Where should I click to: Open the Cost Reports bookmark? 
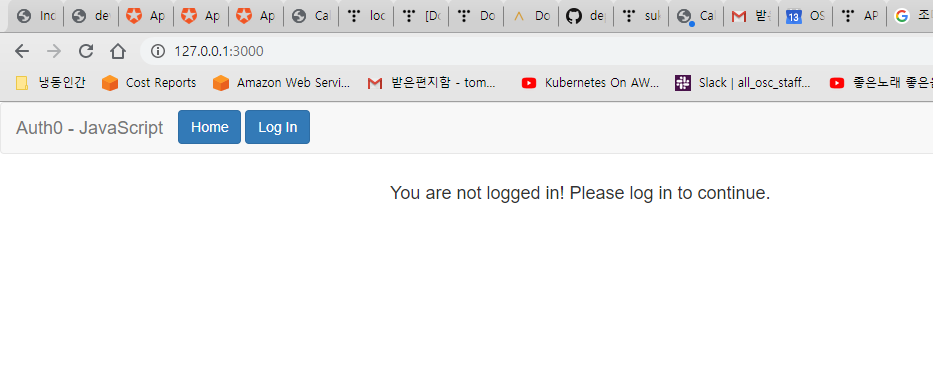[x=149, y=83]
